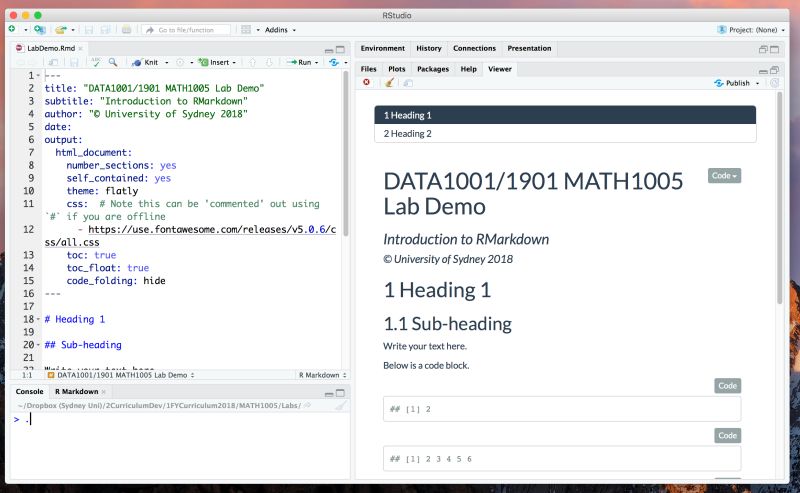Click Knit to render document
Viewport: 800px width, 493px height.
click(x=145, y=62)
